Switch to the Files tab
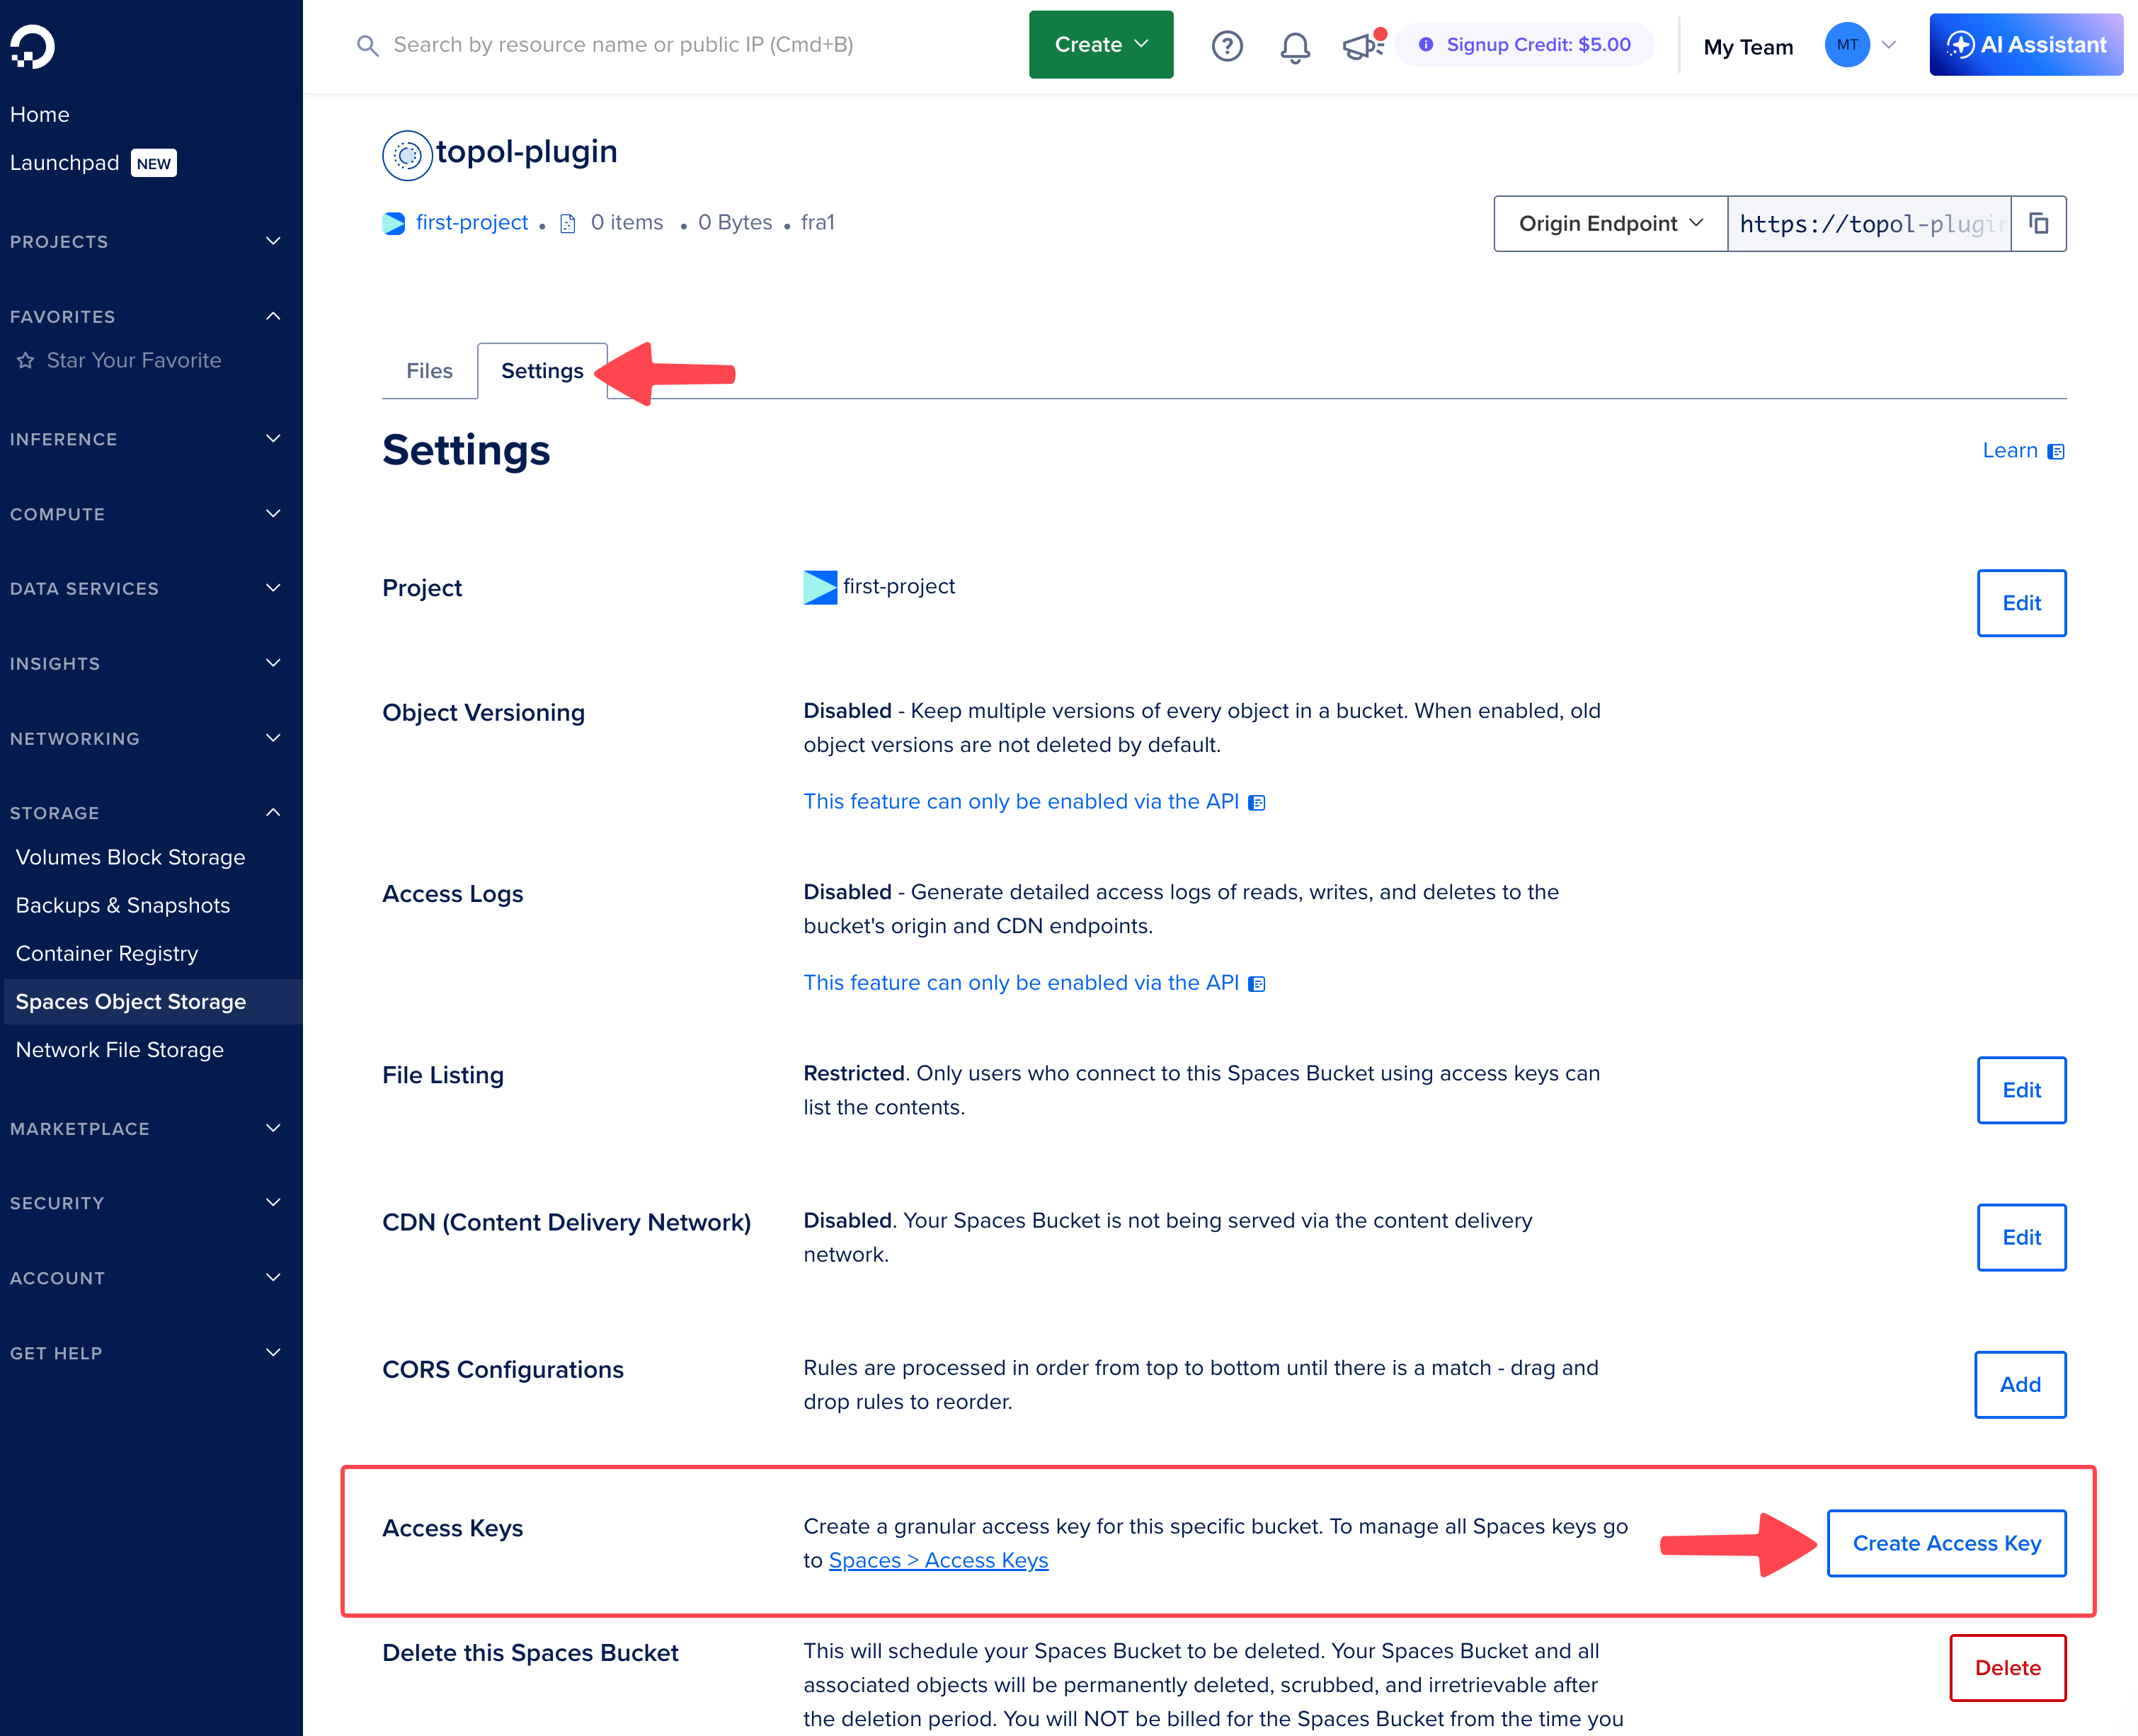Image resolution: width=2138 pixels, height=1736 pixels. pyautogui.click(x=429, y=371)
